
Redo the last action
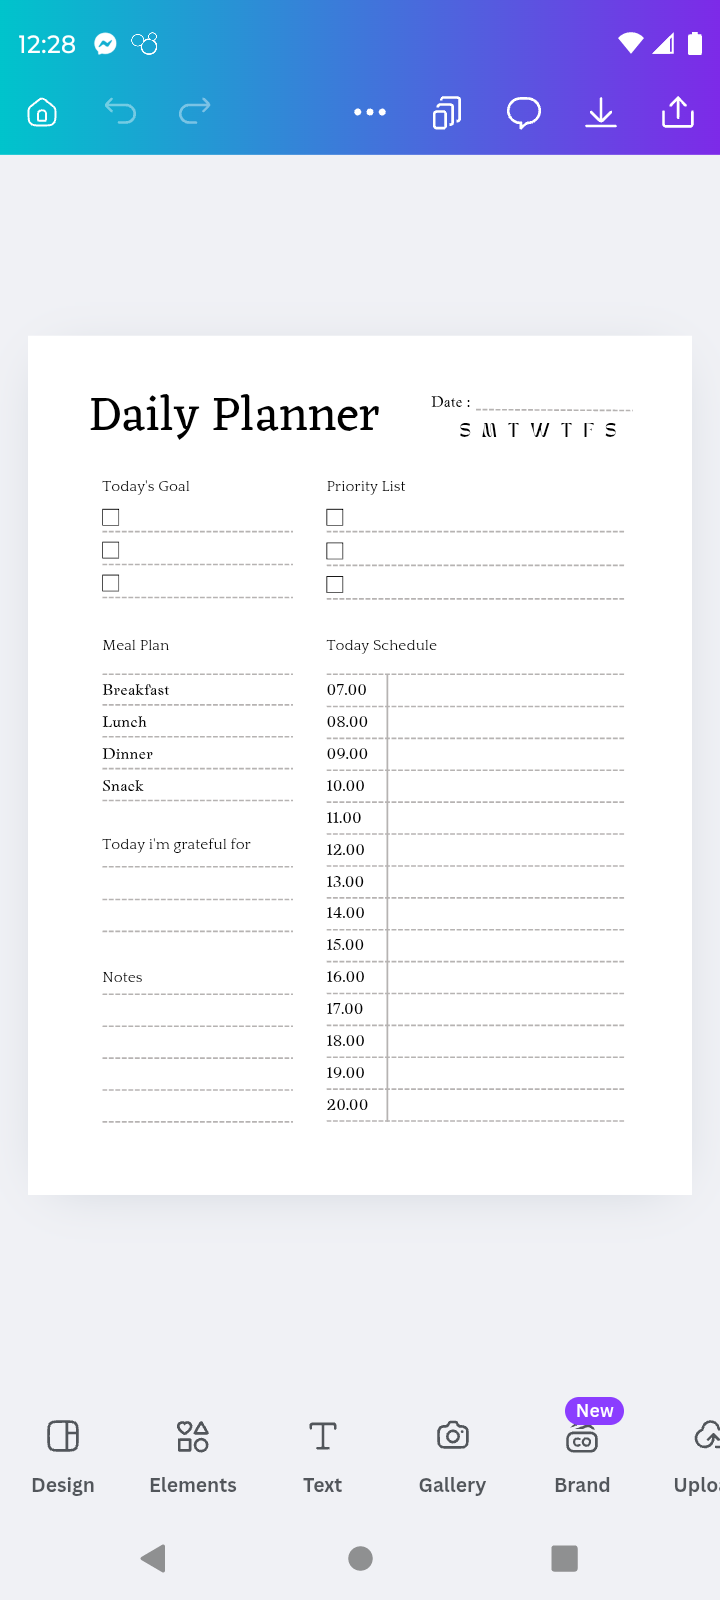[x=195, y=112]
